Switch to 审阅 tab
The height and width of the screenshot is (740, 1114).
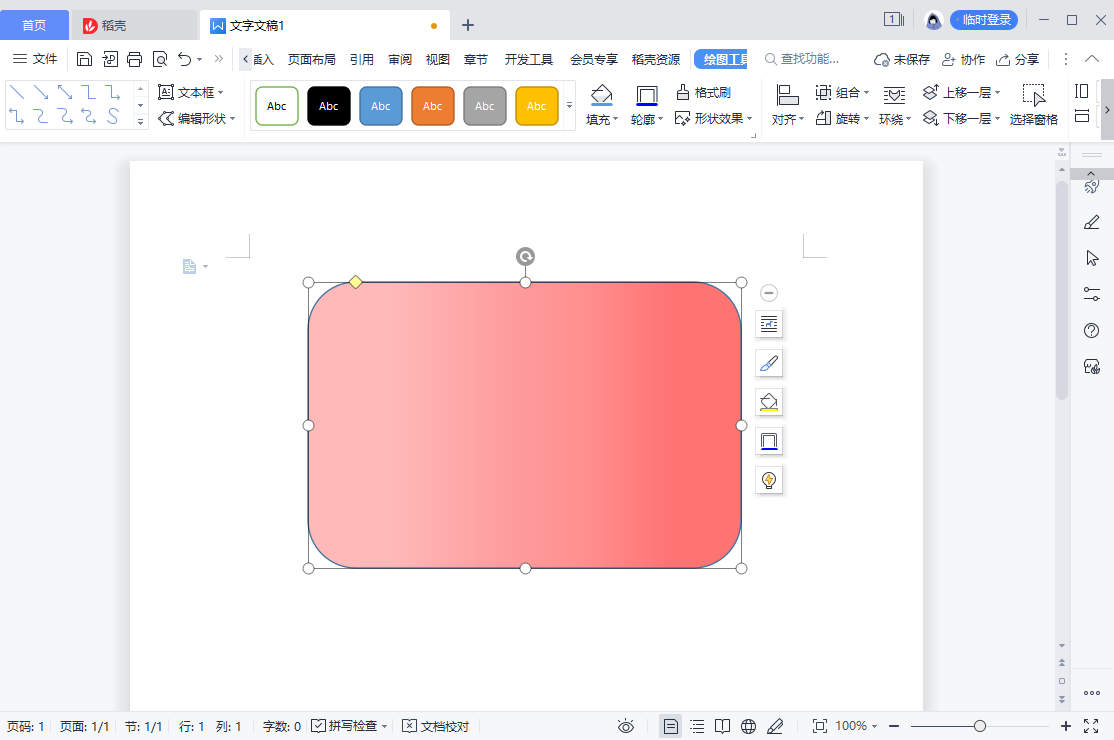click(x=400, y=60)
